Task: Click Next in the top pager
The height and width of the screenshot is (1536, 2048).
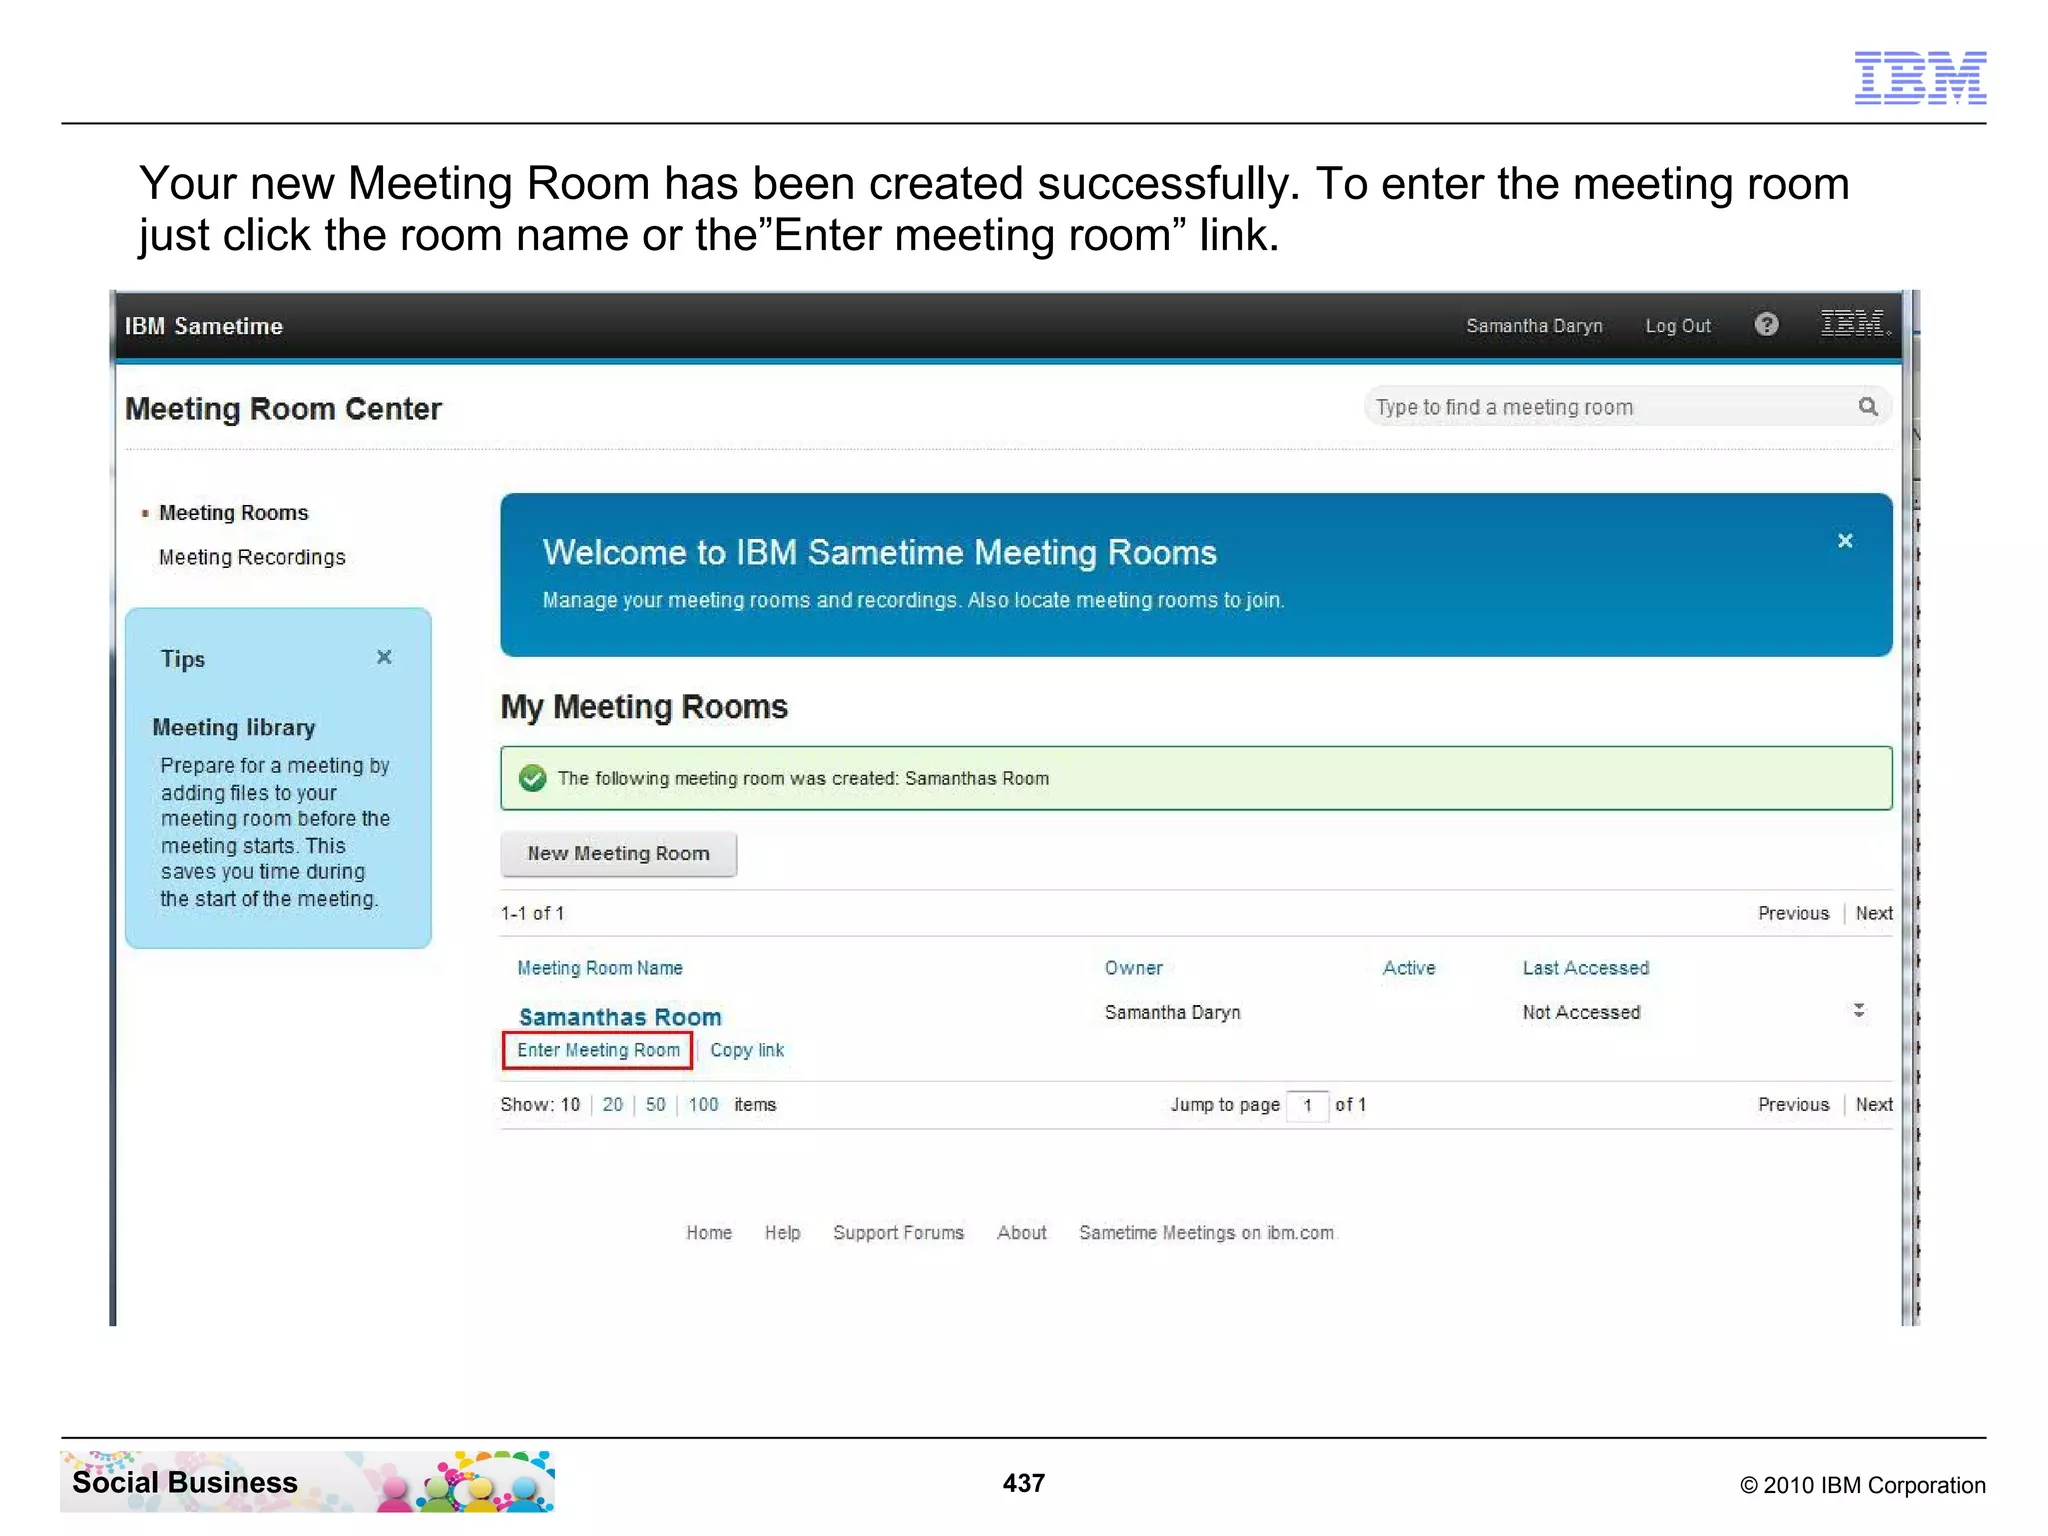Action: point(1874,913)
